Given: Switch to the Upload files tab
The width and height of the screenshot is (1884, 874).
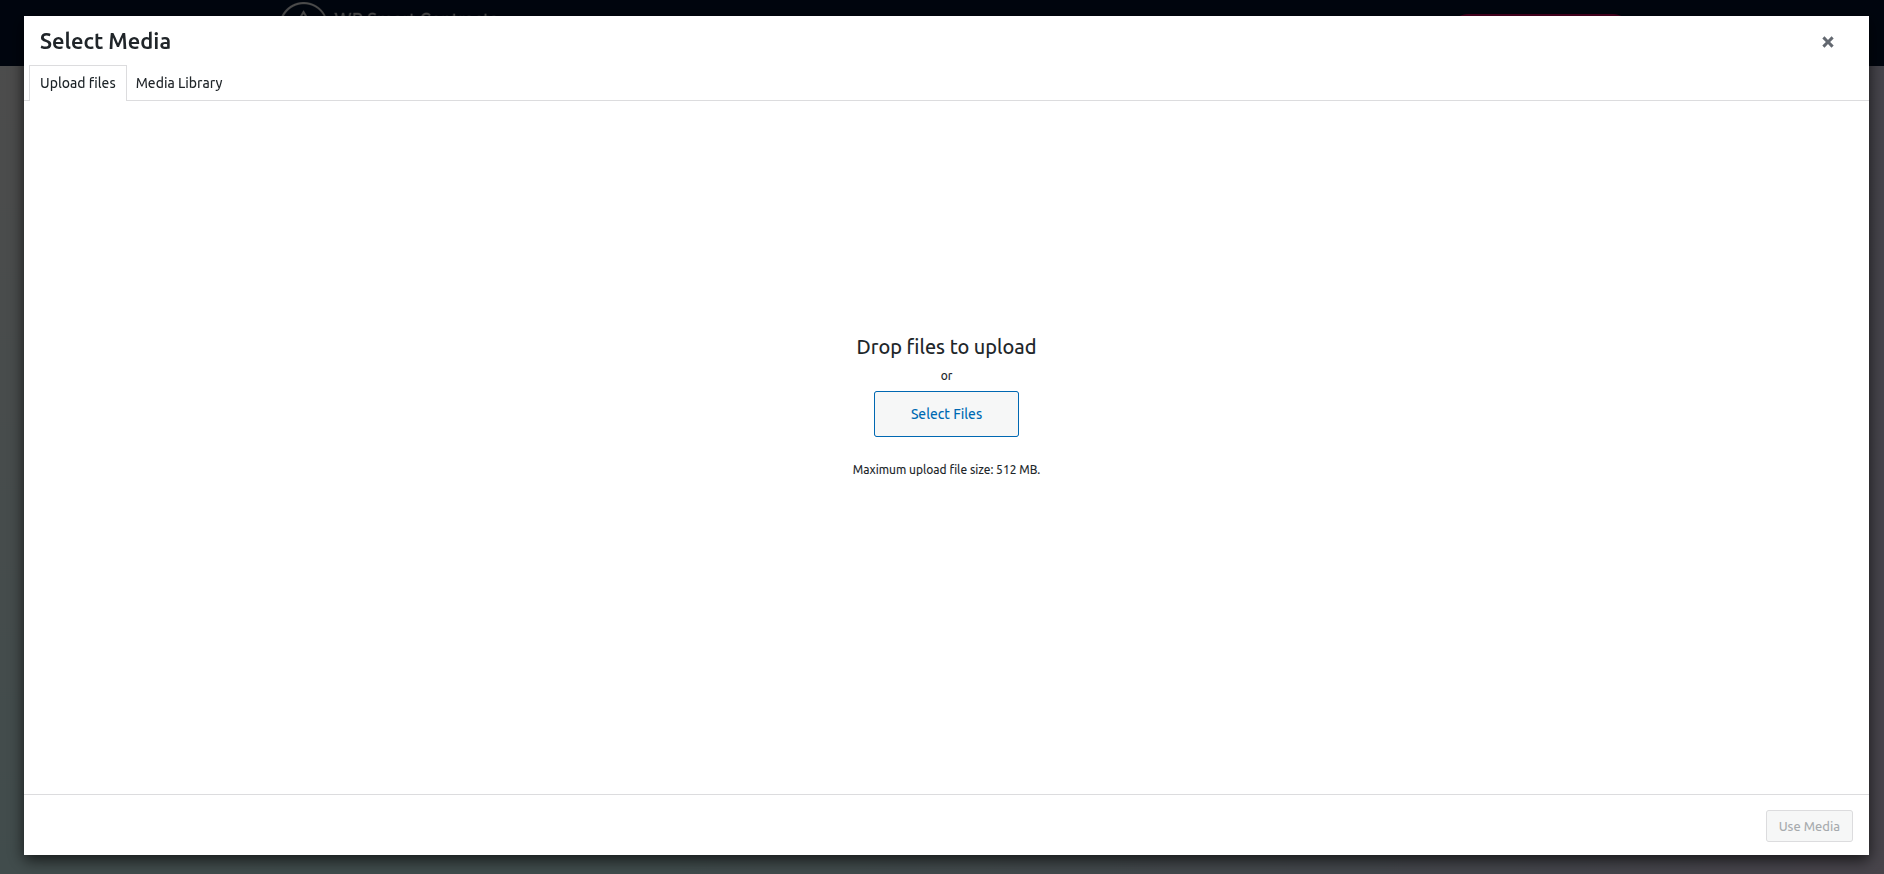Looking at the screenshot, I should tap(78, 83).
